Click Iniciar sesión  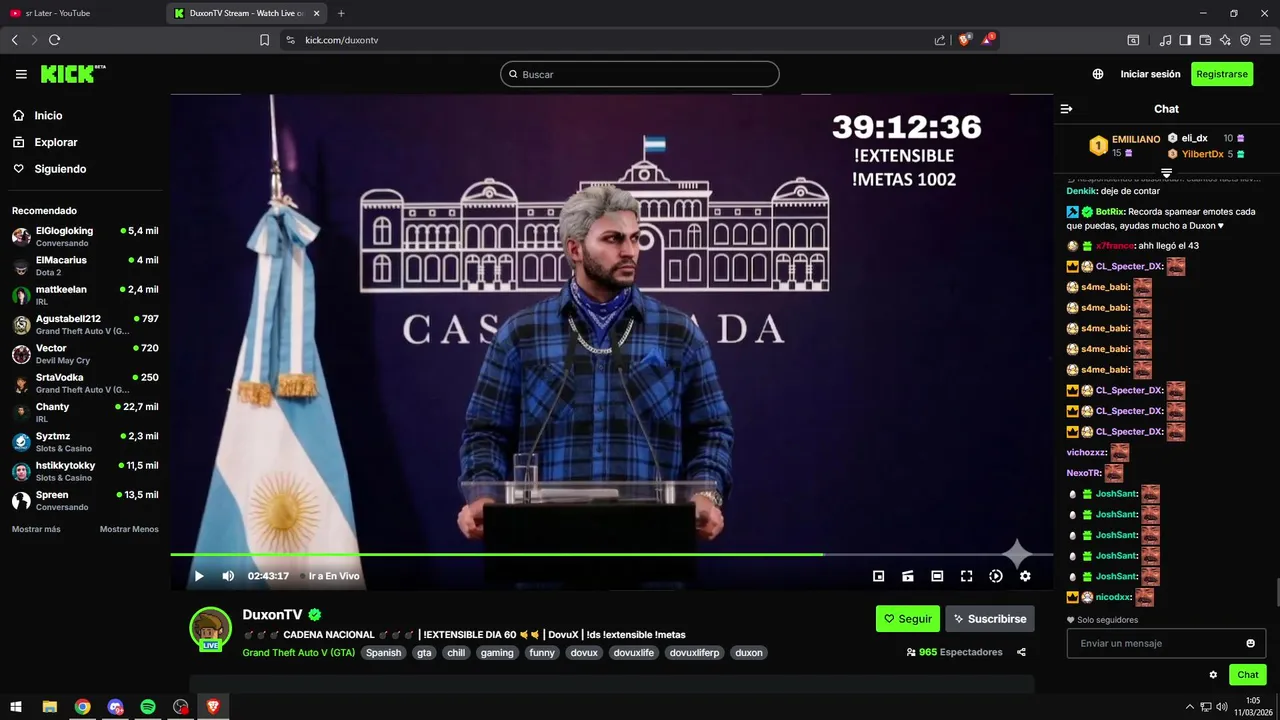[1150, 74]
